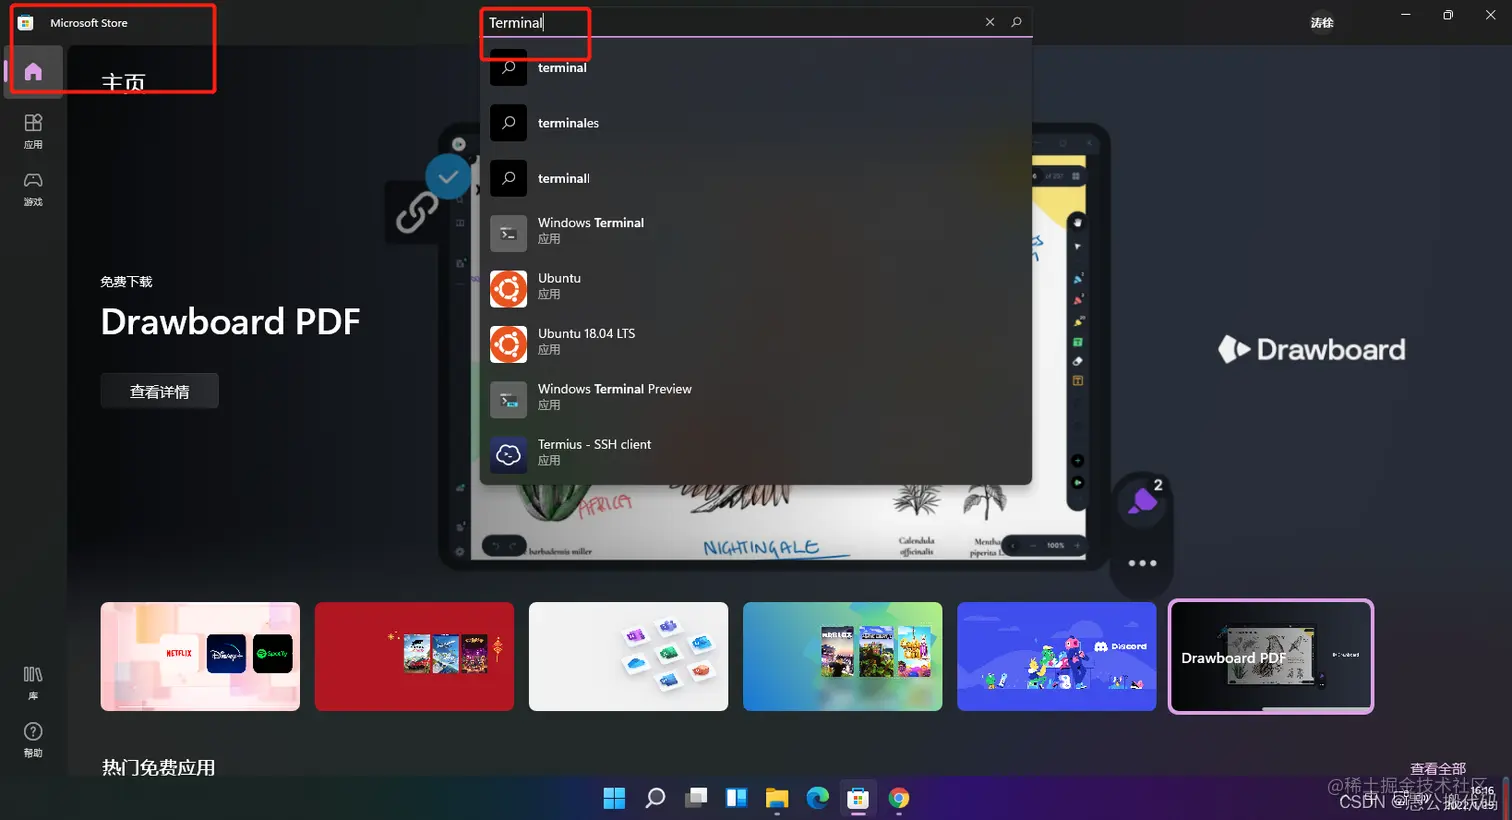This screenshot has width=1512, height=820.
Task: Open the Games section in the sidebar
Action: (x=33, y=188)
